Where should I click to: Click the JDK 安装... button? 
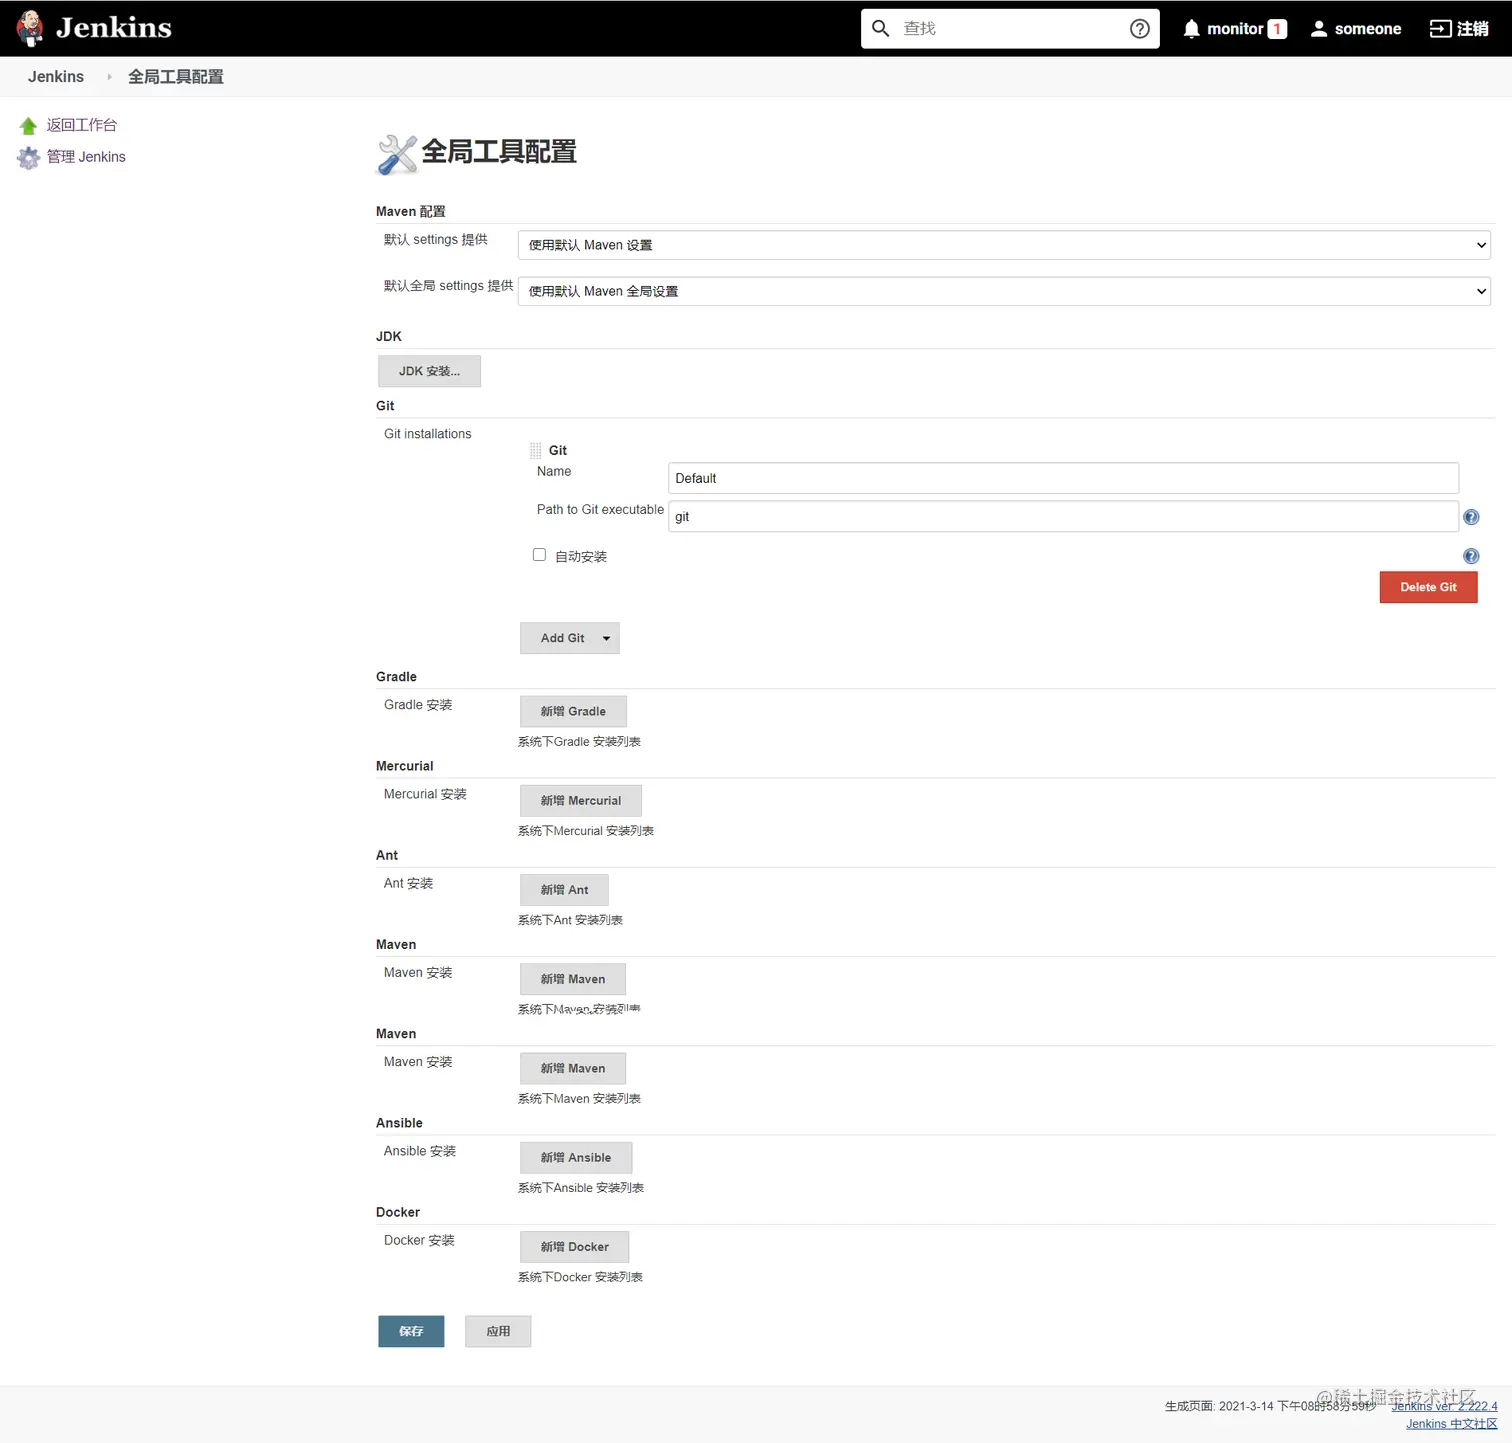pos(429,371)
